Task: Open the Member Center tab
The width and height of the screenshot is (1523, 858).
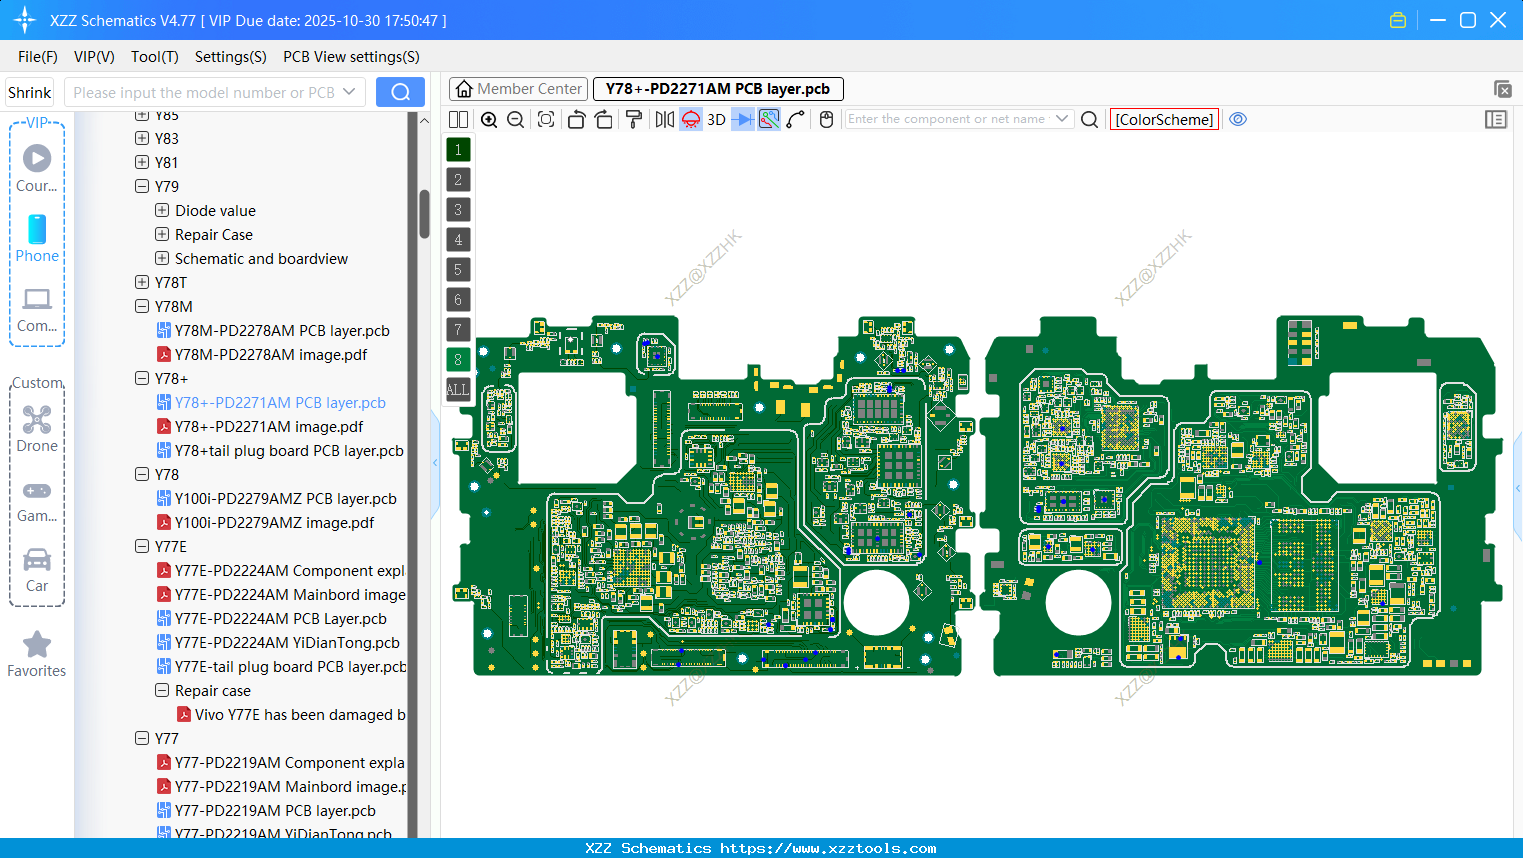Action: pos(519,89)
